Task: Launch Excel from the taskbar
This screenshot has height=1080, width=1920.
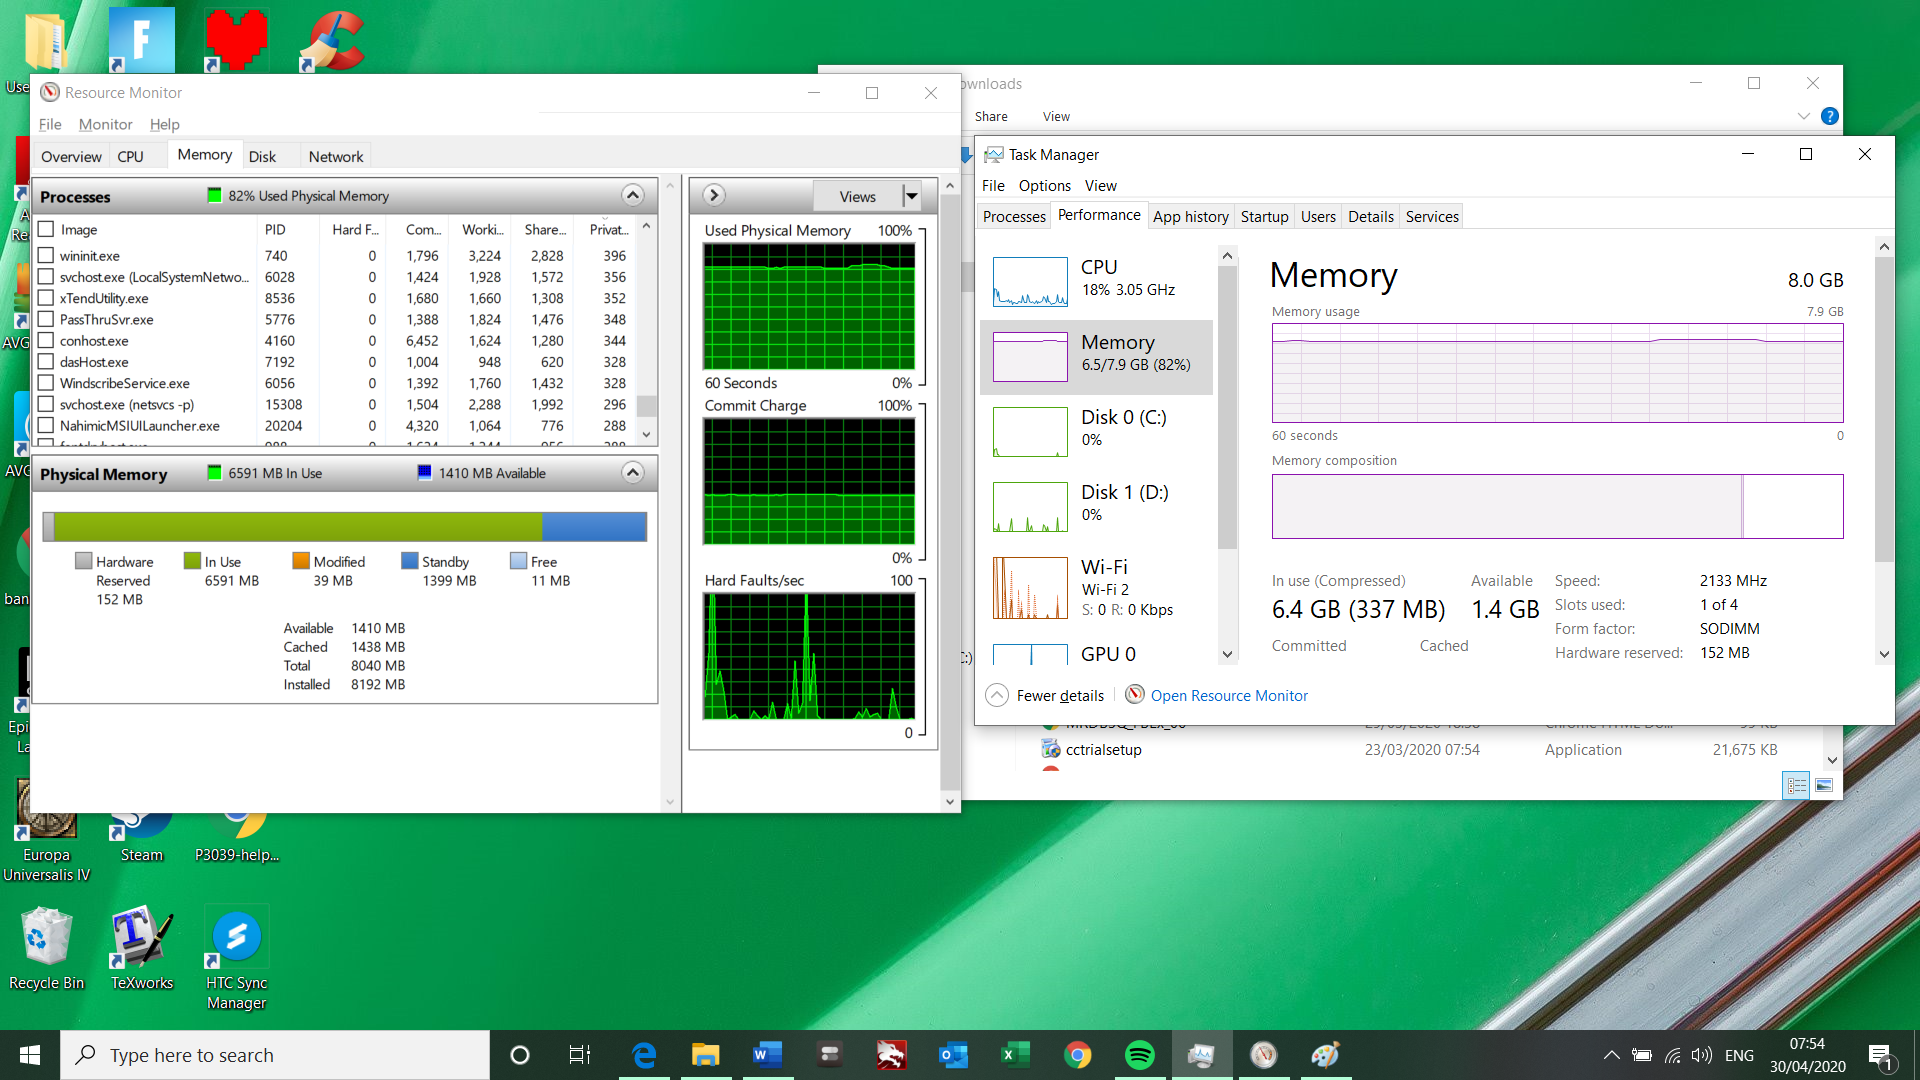Action: point(1015,1055)
